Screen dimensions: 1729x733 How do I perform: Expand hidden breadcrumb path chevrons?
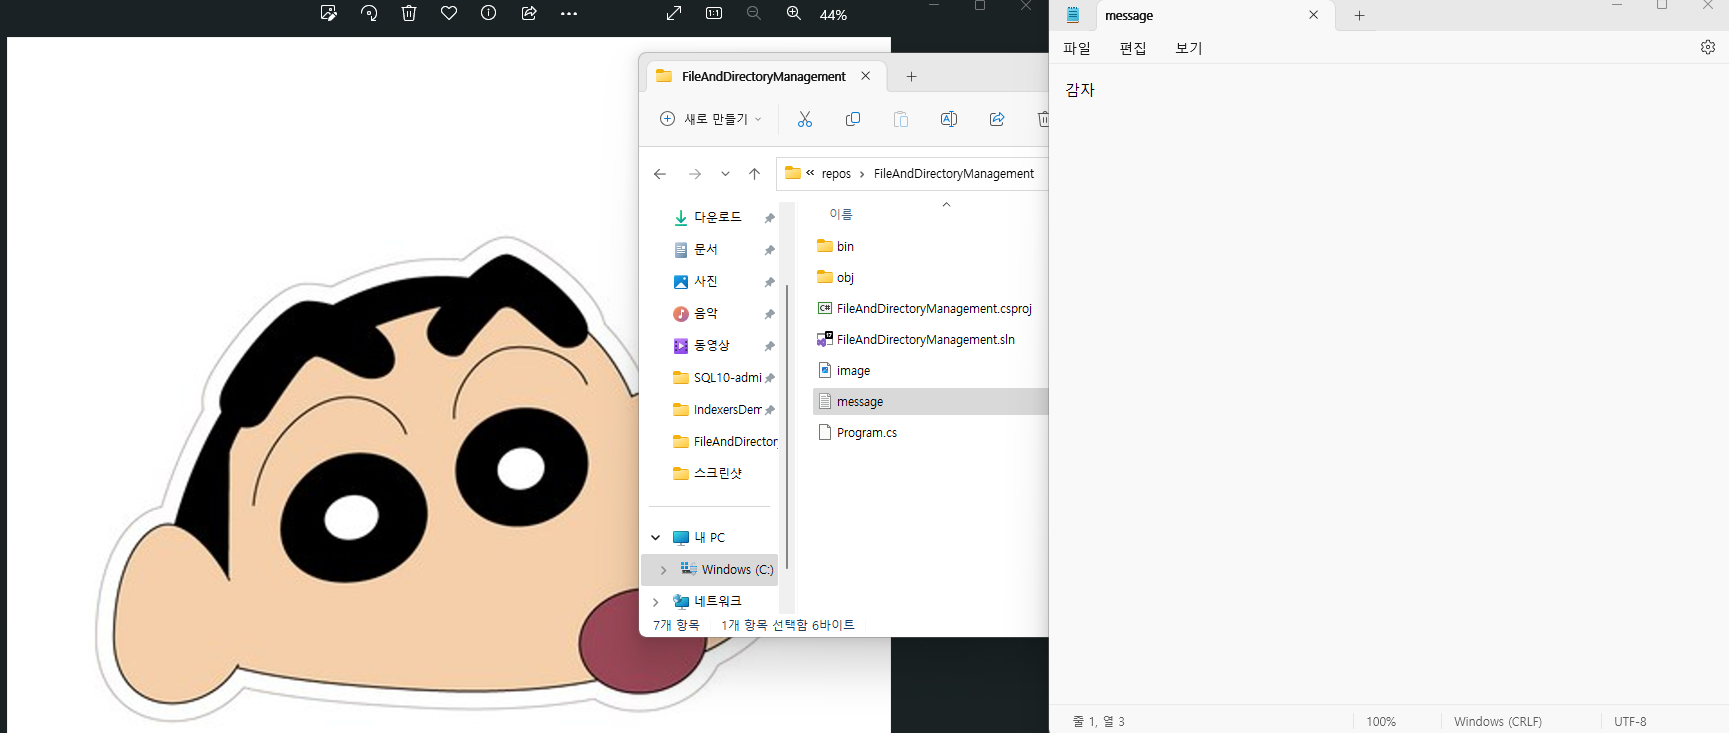[810, 173]
